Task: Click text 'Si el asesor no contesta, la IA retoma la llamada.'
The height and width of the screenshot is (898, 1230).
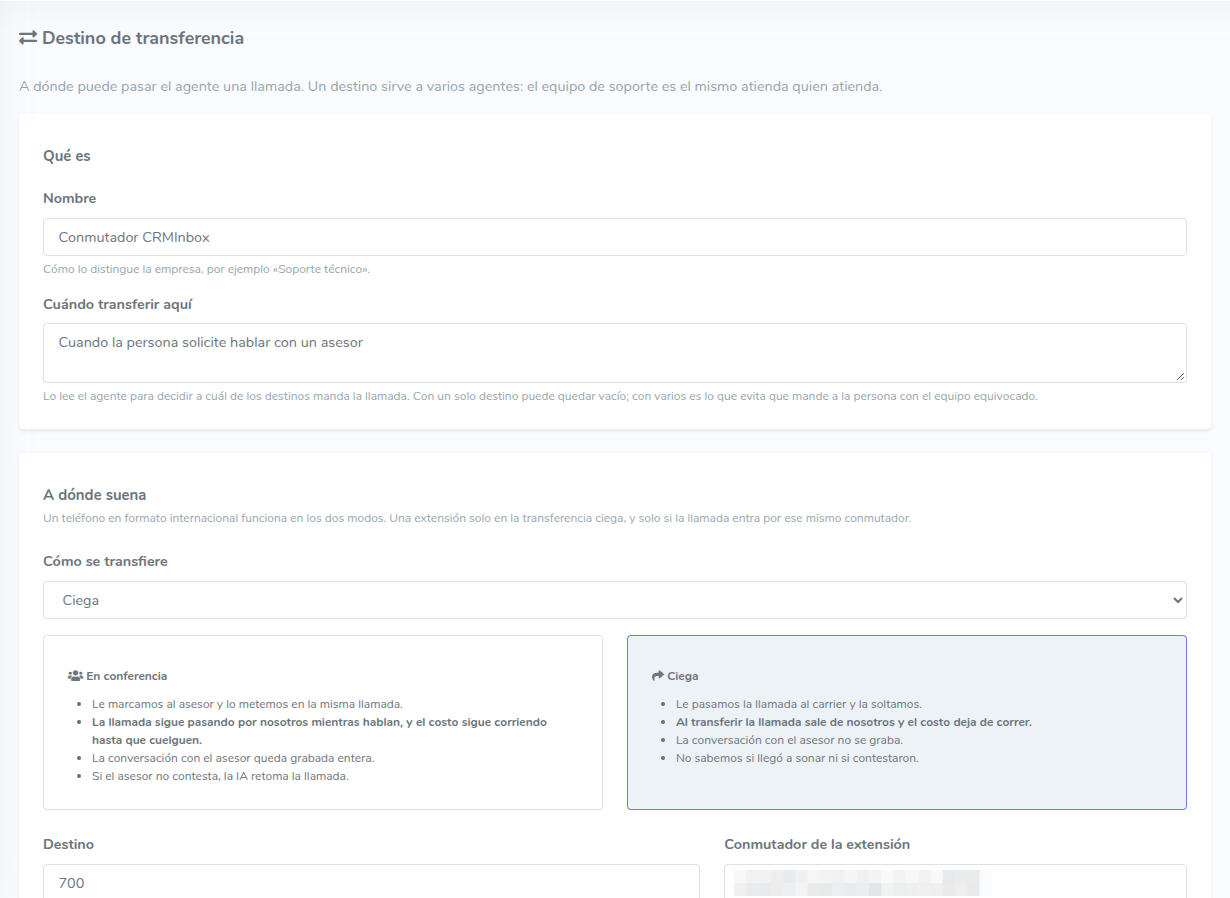Action: 220,776
